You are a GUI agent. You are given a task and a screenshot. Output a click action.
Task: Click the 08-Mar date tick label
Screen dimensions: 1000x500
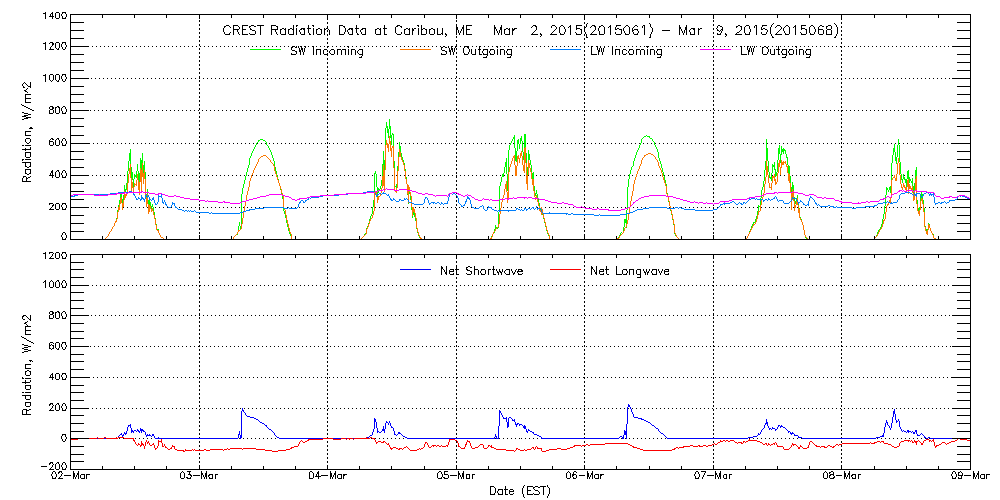tap(841, 477)
